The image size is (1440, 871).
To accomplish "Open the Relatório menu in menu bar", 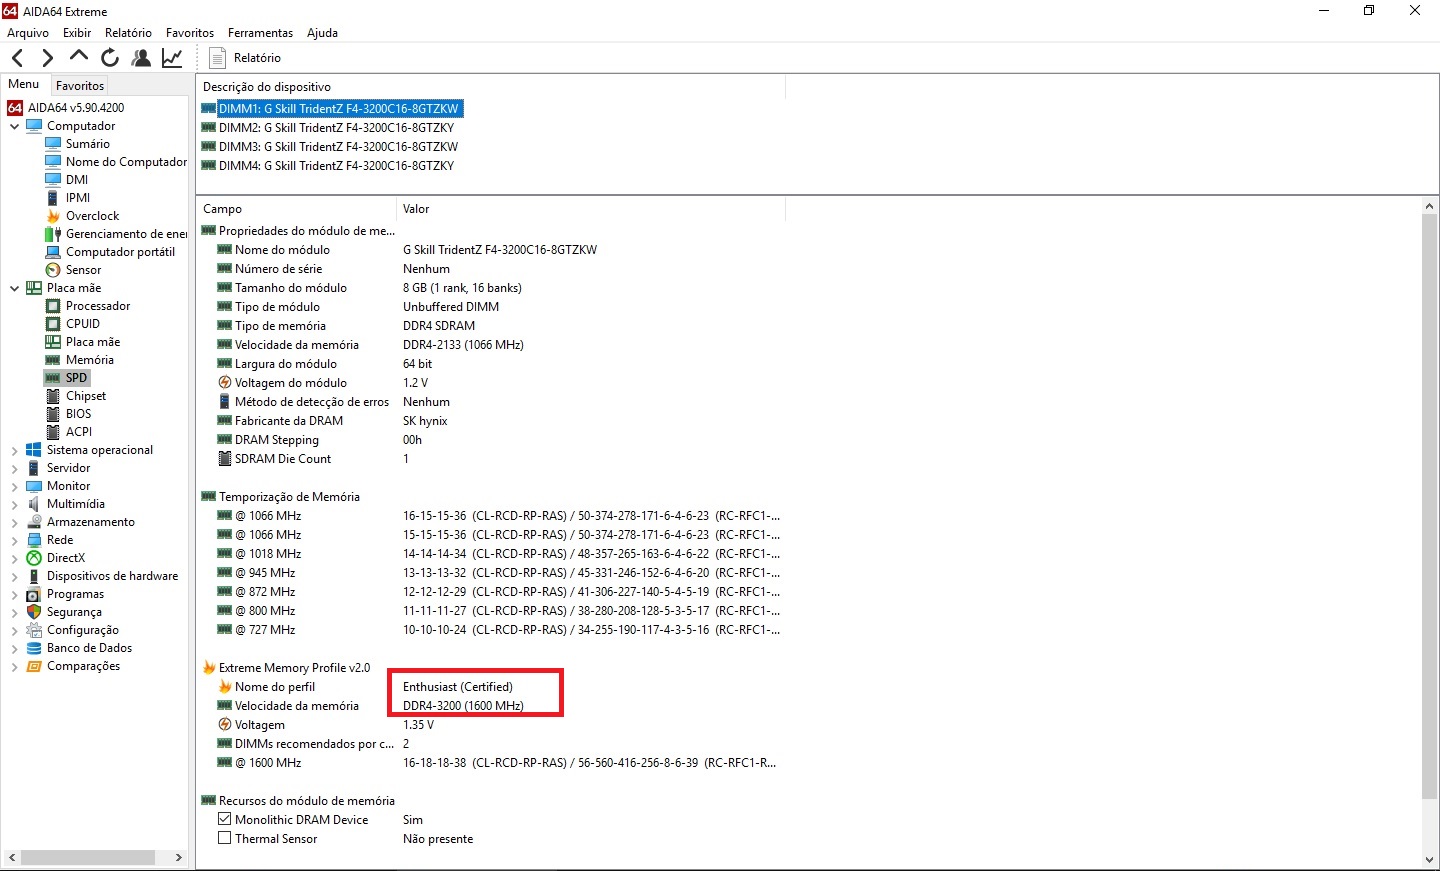I will click(128, 32).
